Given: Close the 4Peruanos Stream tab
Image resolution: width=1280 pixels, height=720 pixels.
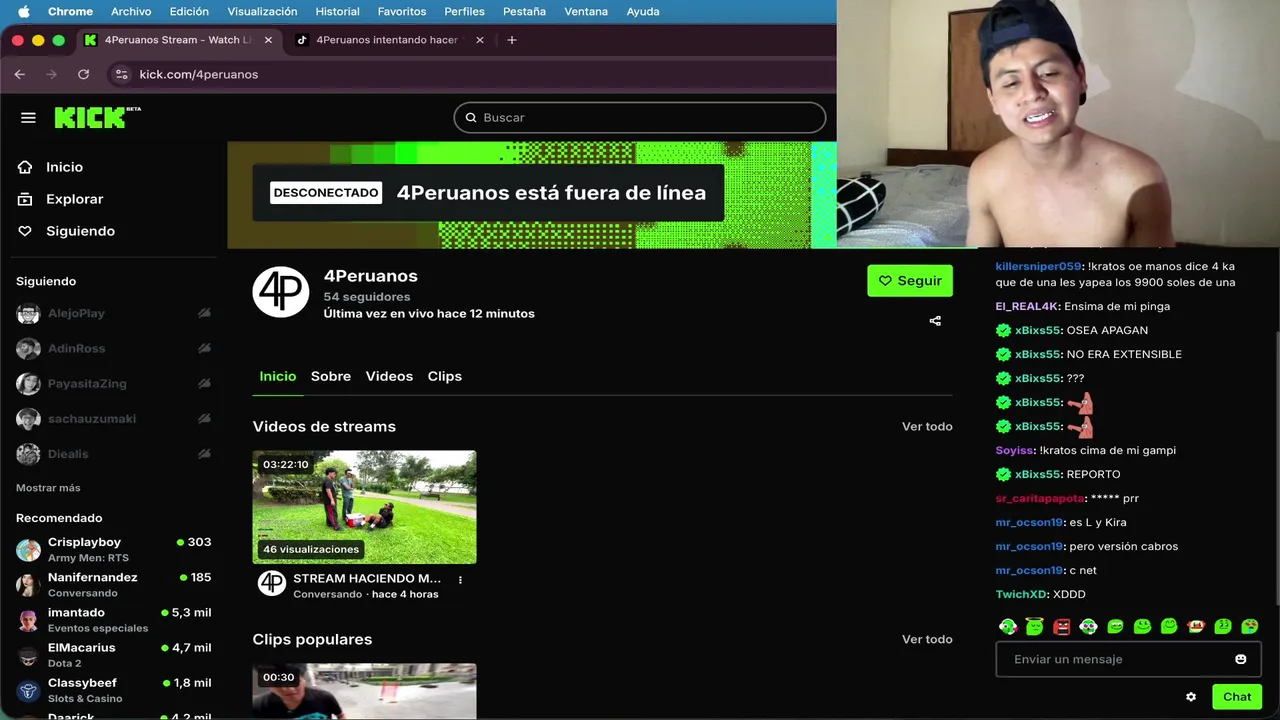Looking at the screenshot, I should tap(268, 40).
